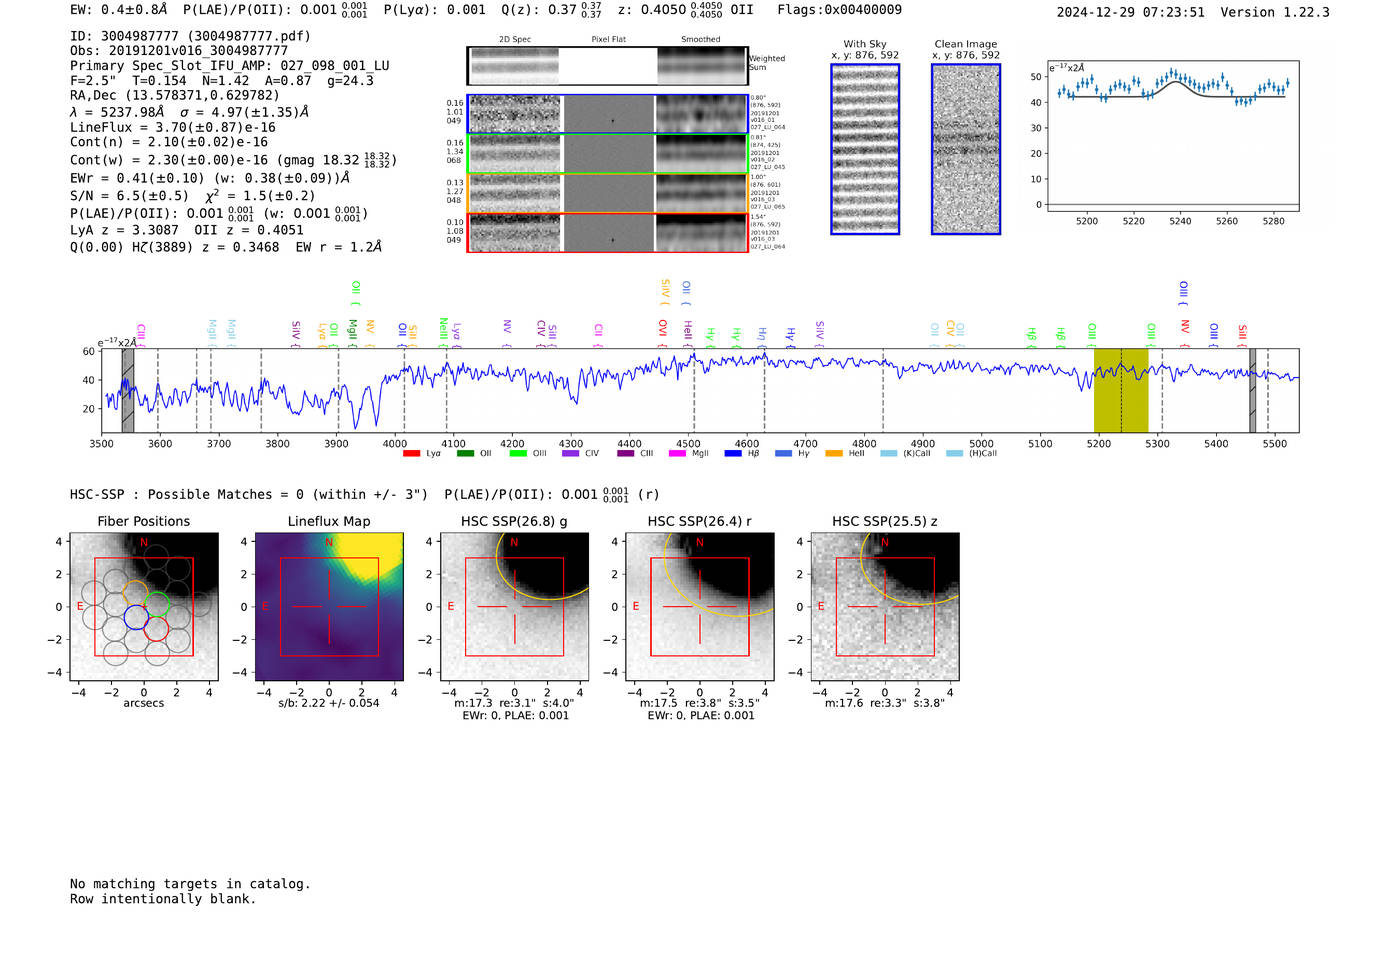1400x953 pixels.
Task: Click the purple CIV legend swatch
Action: pyautogui.click(x=571, y=454)
